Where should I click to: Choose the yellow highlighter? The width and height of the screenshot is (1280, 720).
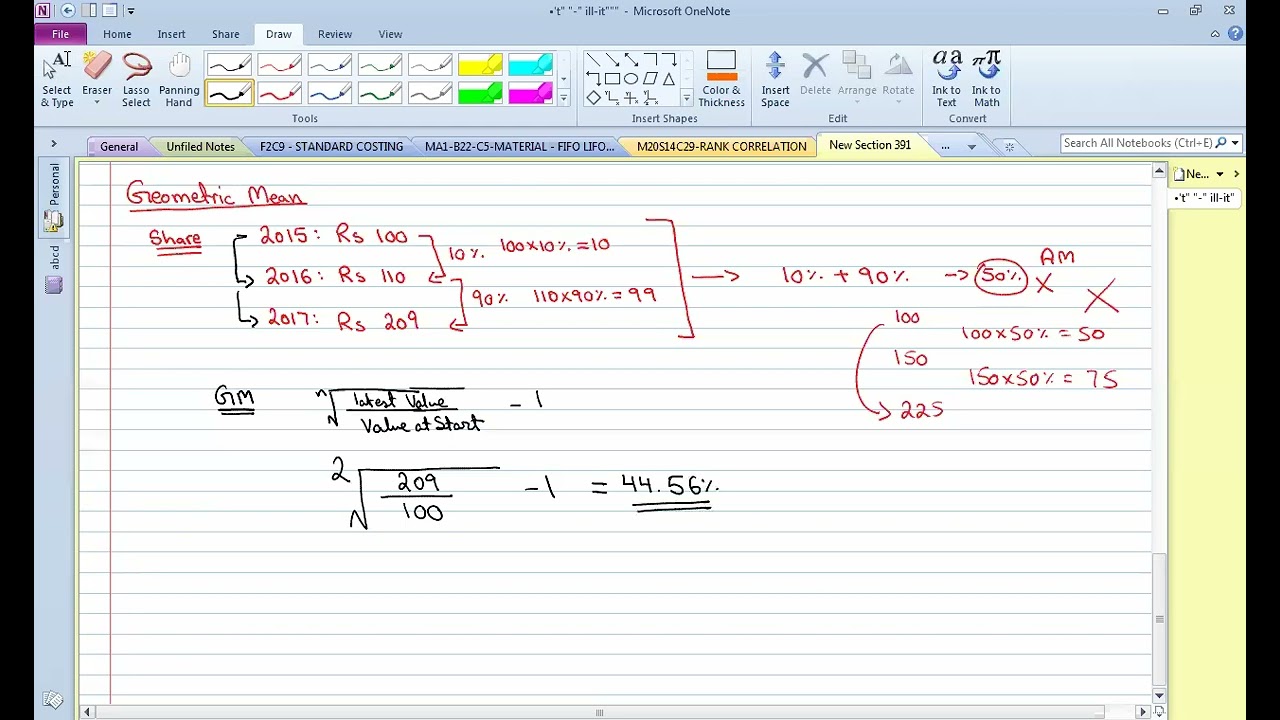(480, 66)
